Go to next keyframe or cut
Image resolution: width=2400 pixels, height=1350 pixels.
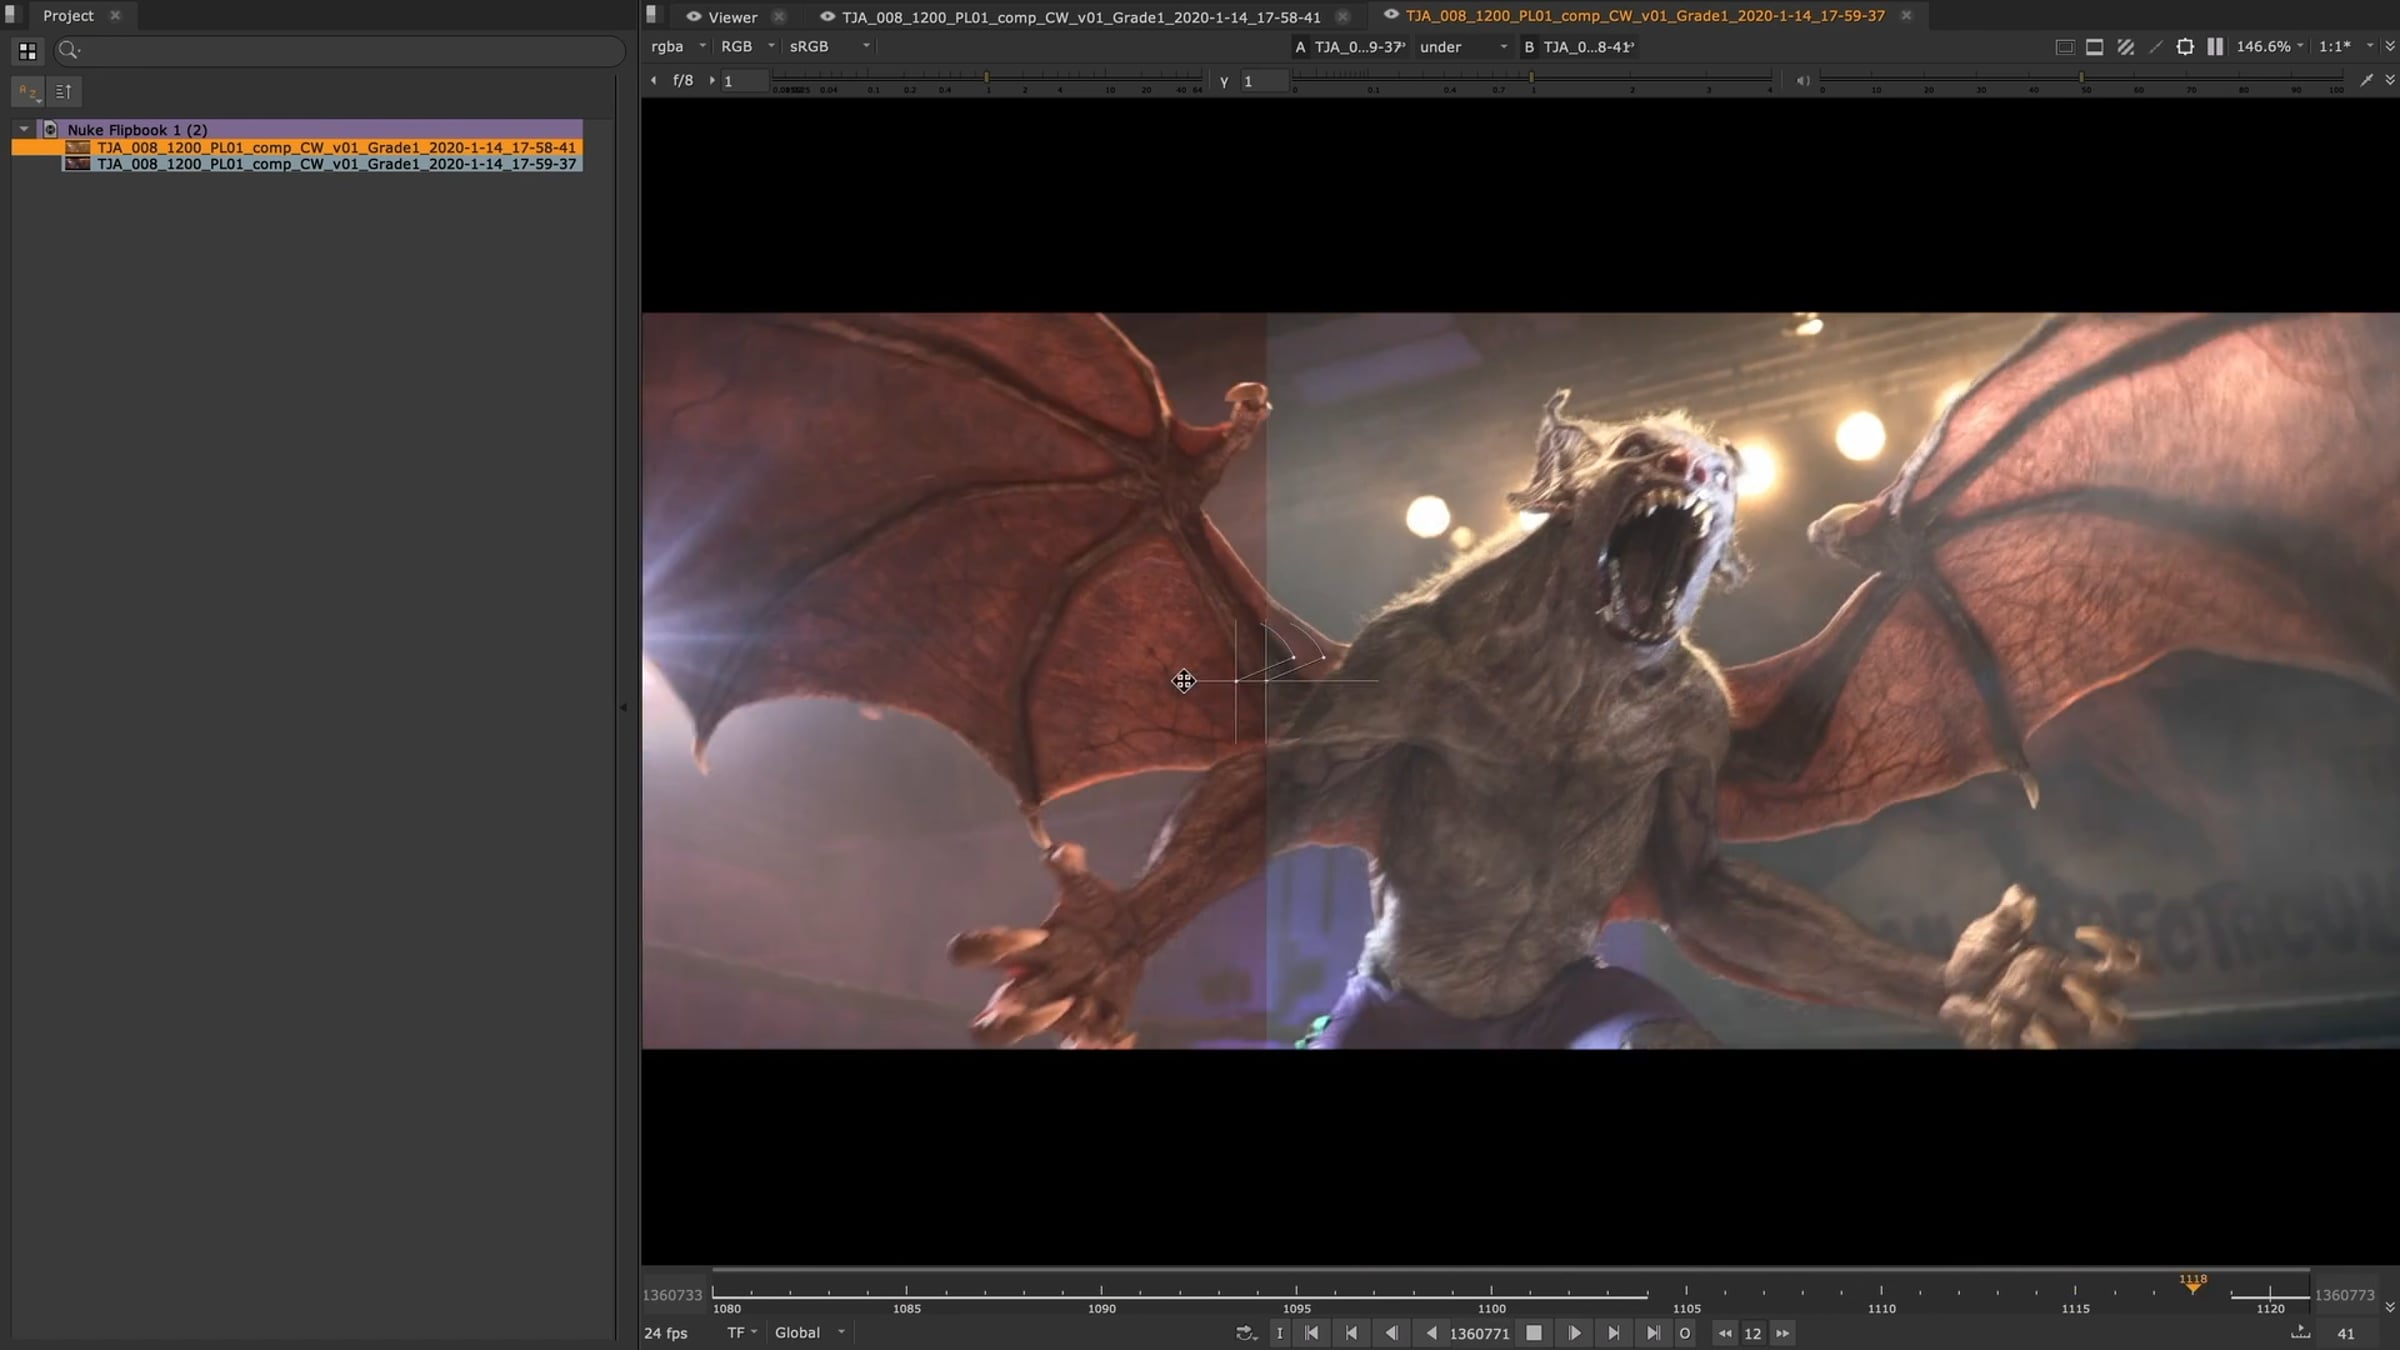point(1614,1333)
